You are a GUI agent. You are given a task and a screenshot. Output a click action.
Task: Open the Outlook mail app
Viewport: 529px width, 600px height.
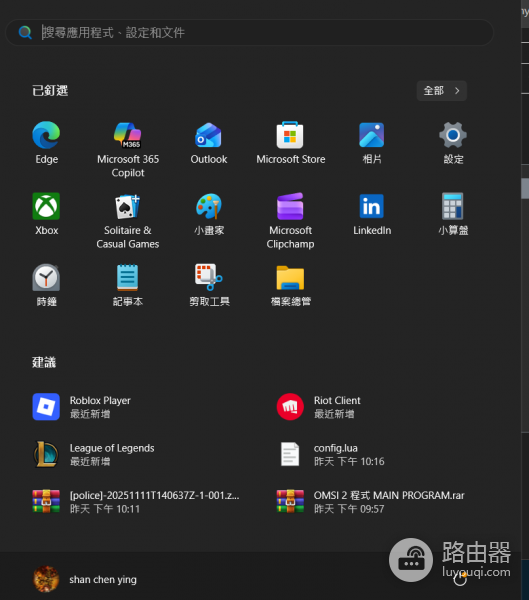[209, 142]
